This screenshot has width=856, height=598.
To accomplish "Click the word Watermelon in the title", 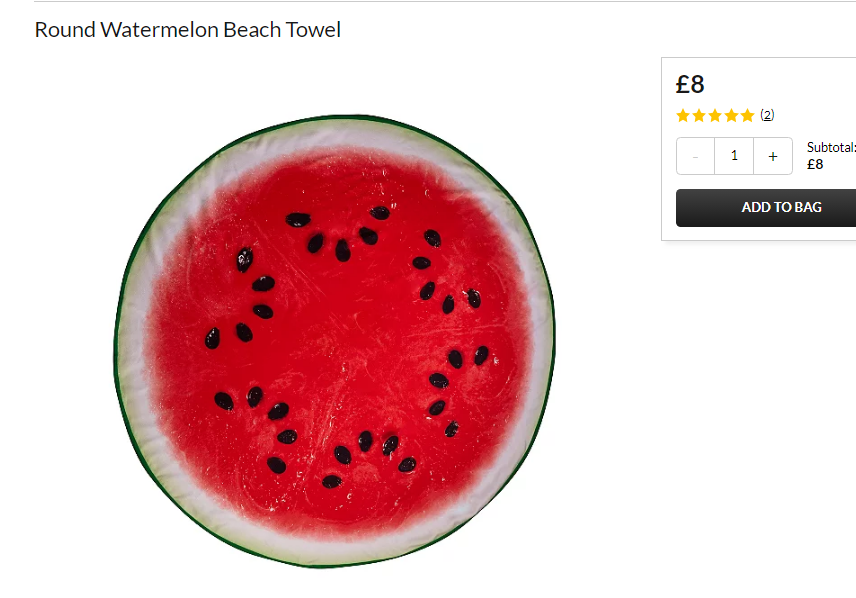I will (160, 29).
